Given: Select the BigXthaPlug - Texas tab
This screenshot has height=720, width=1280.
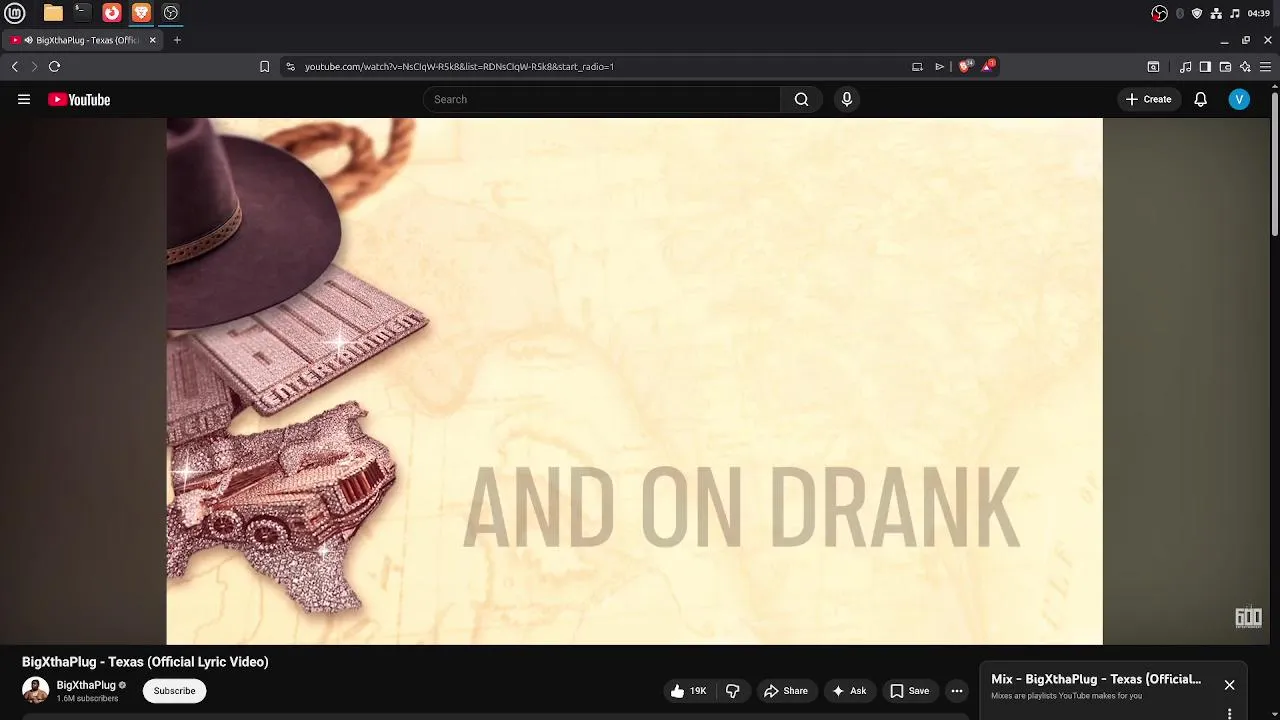Looking at the screenshot, I should coord(84,40).
